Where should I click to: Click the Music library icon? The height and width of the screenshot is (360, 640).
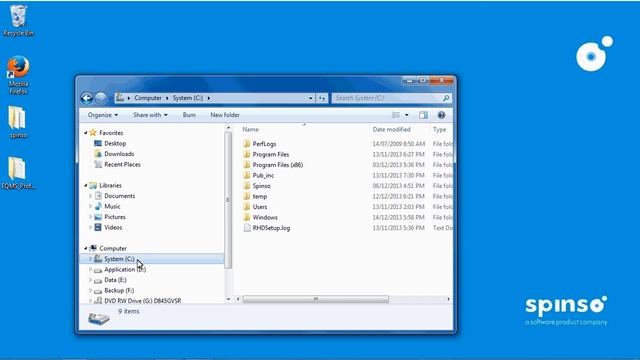(98, 207)
